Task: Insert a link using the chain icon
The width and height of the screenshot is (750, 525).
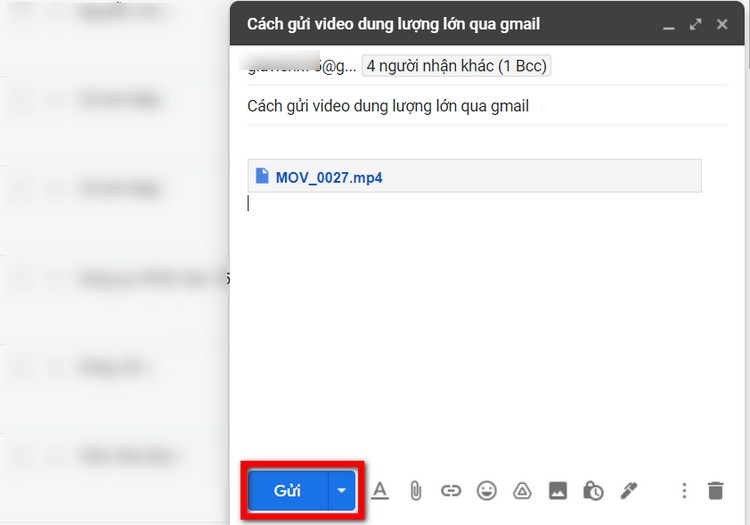Action: [x=451, y=491]
